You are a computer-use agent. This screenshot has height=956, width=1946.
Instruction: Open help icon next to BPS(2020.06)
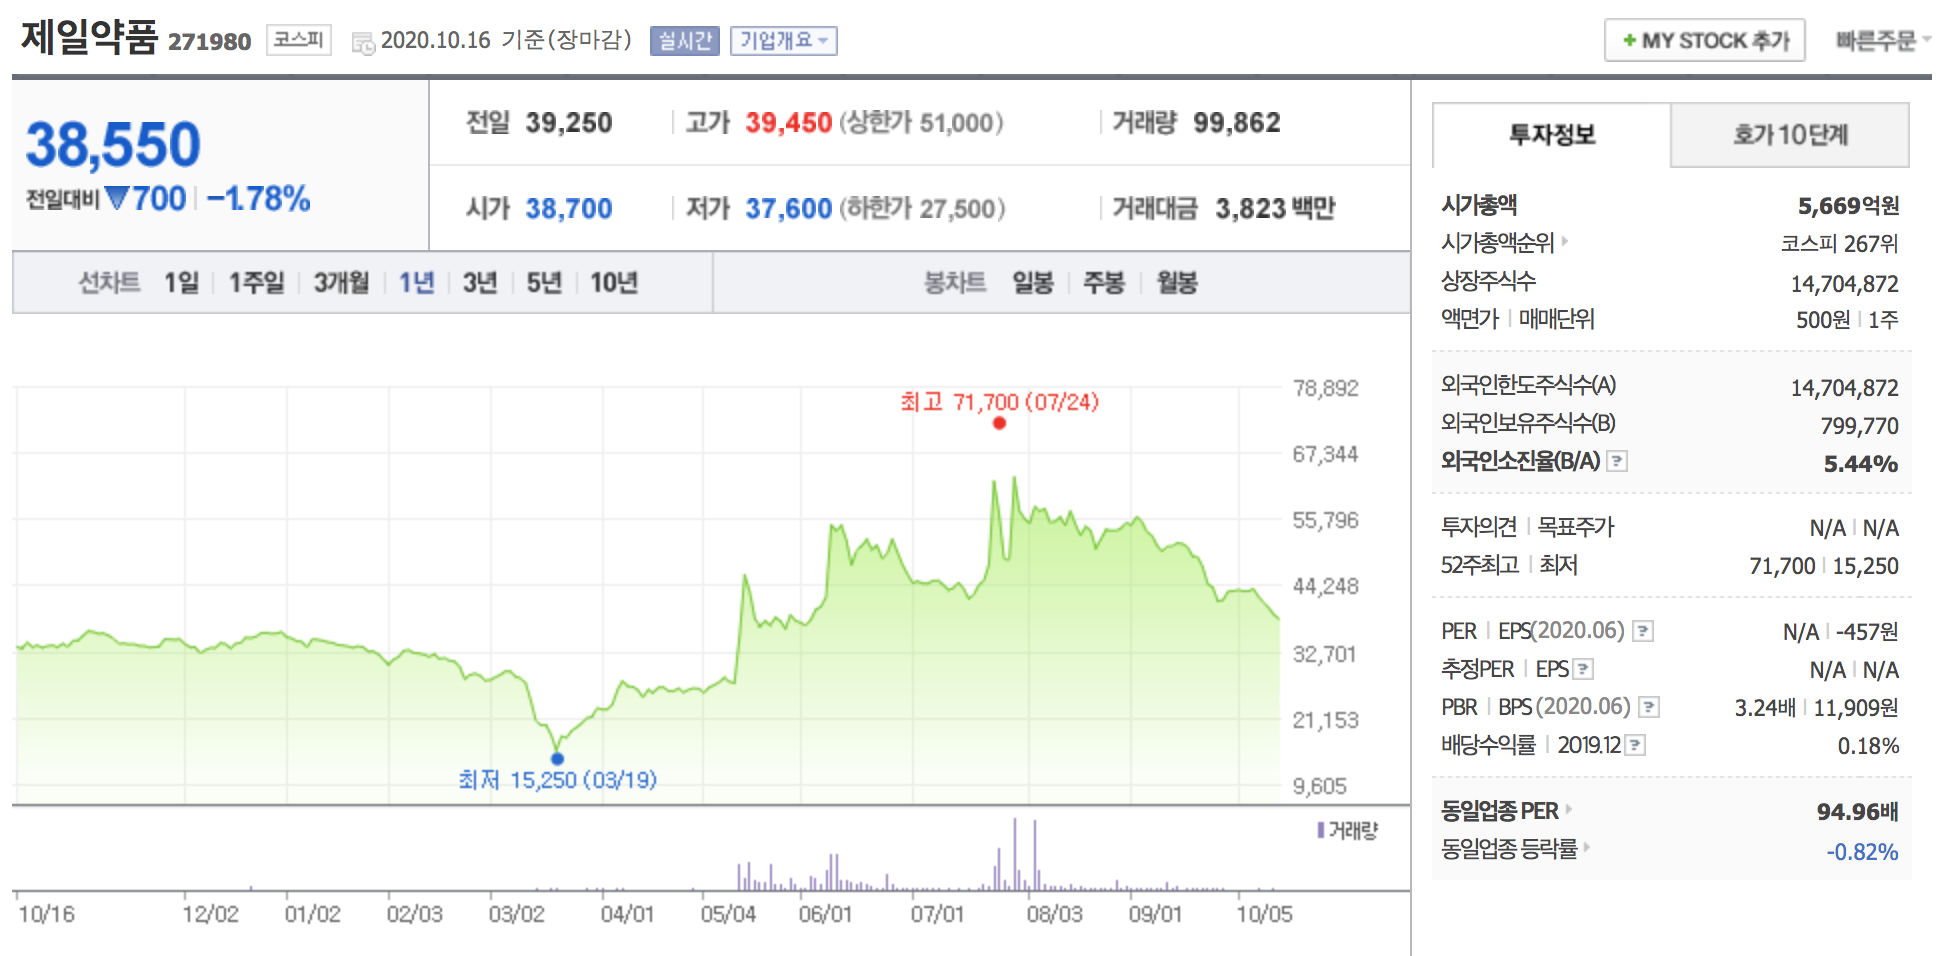(1649, 707)
